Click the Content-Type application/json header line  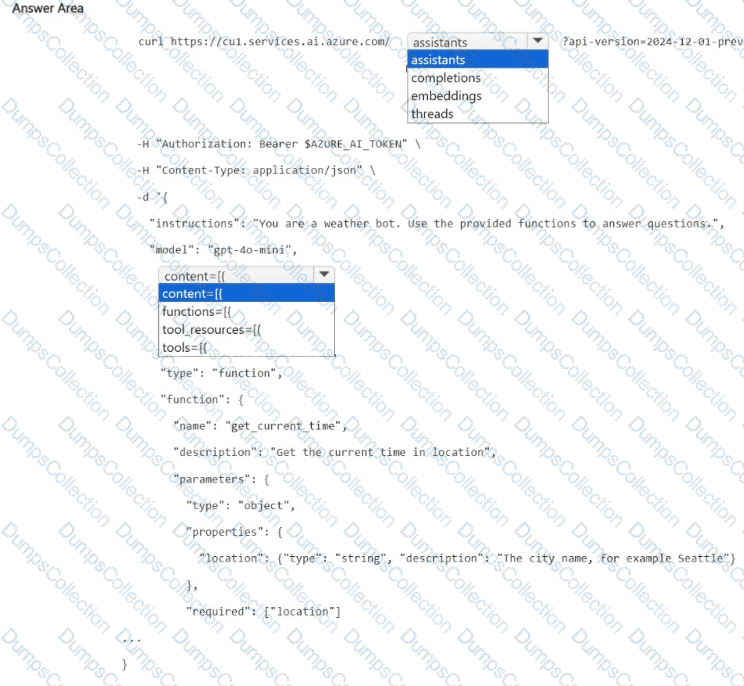[256, 170]
